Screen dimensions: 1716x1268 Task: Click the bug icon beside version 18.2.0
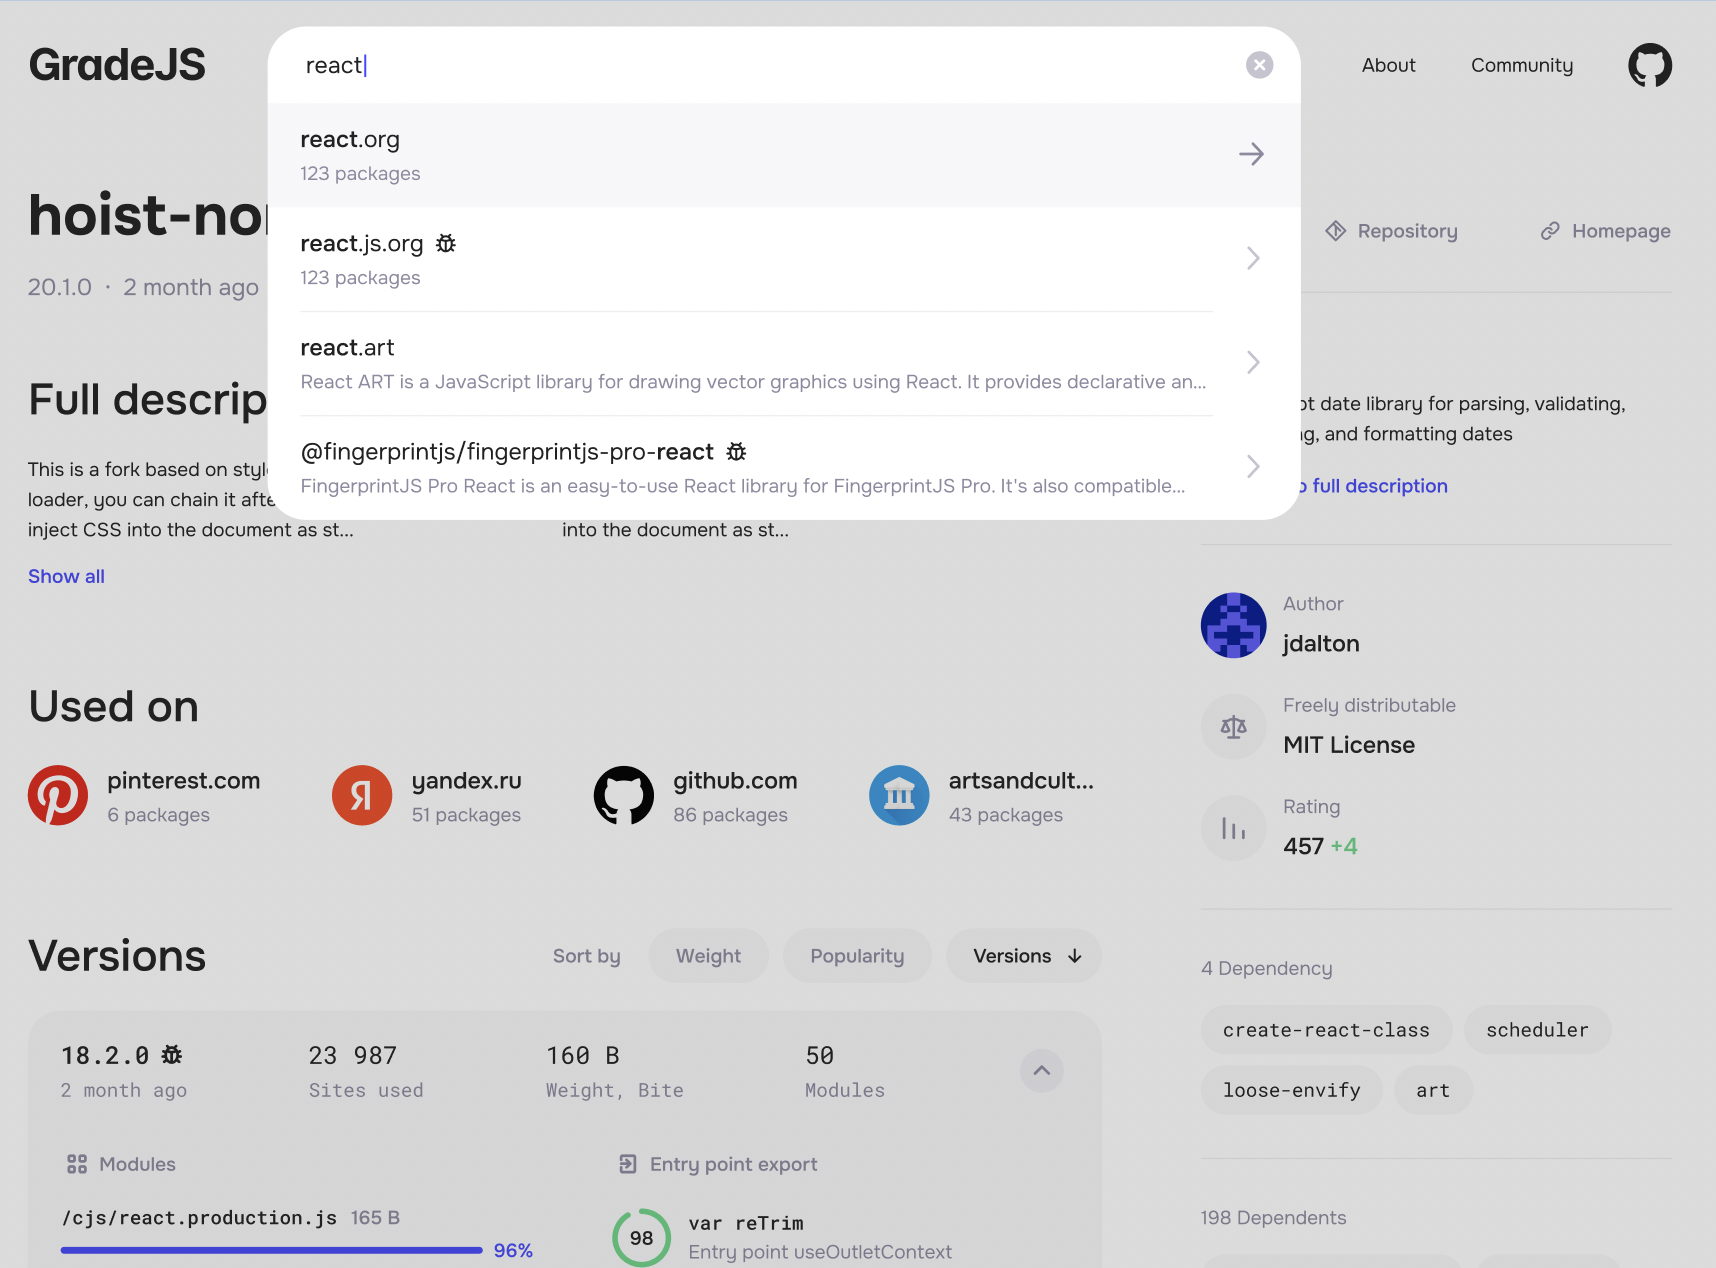(x=172, y=1055)
